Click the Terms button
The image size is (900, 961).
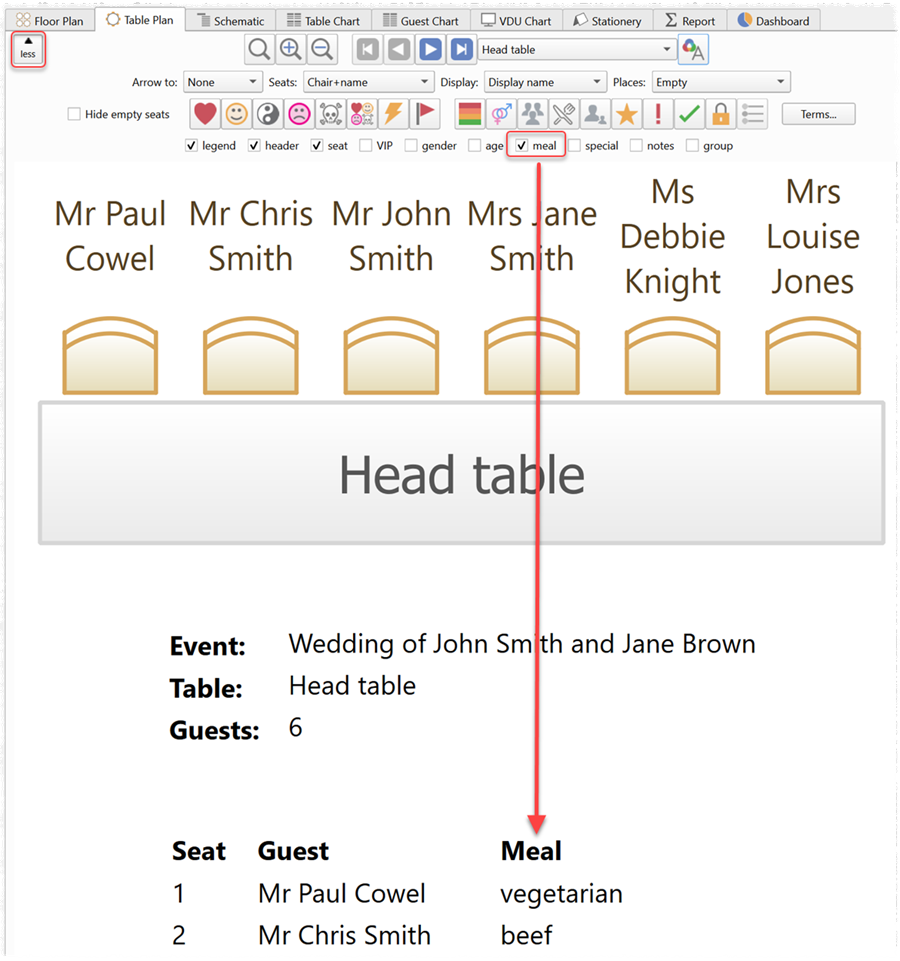818,113
